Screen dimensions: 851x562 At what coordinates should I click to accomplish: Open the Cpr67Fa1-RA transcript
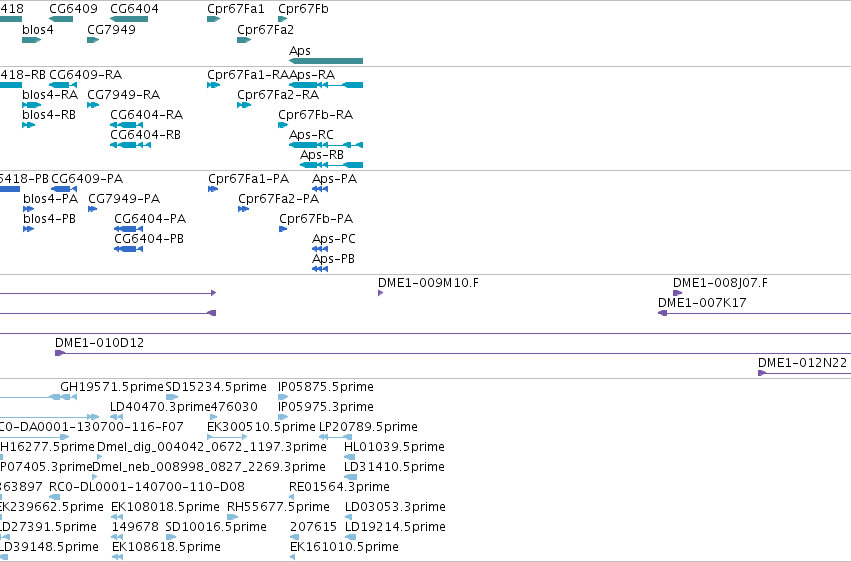[x=213, y=85]
